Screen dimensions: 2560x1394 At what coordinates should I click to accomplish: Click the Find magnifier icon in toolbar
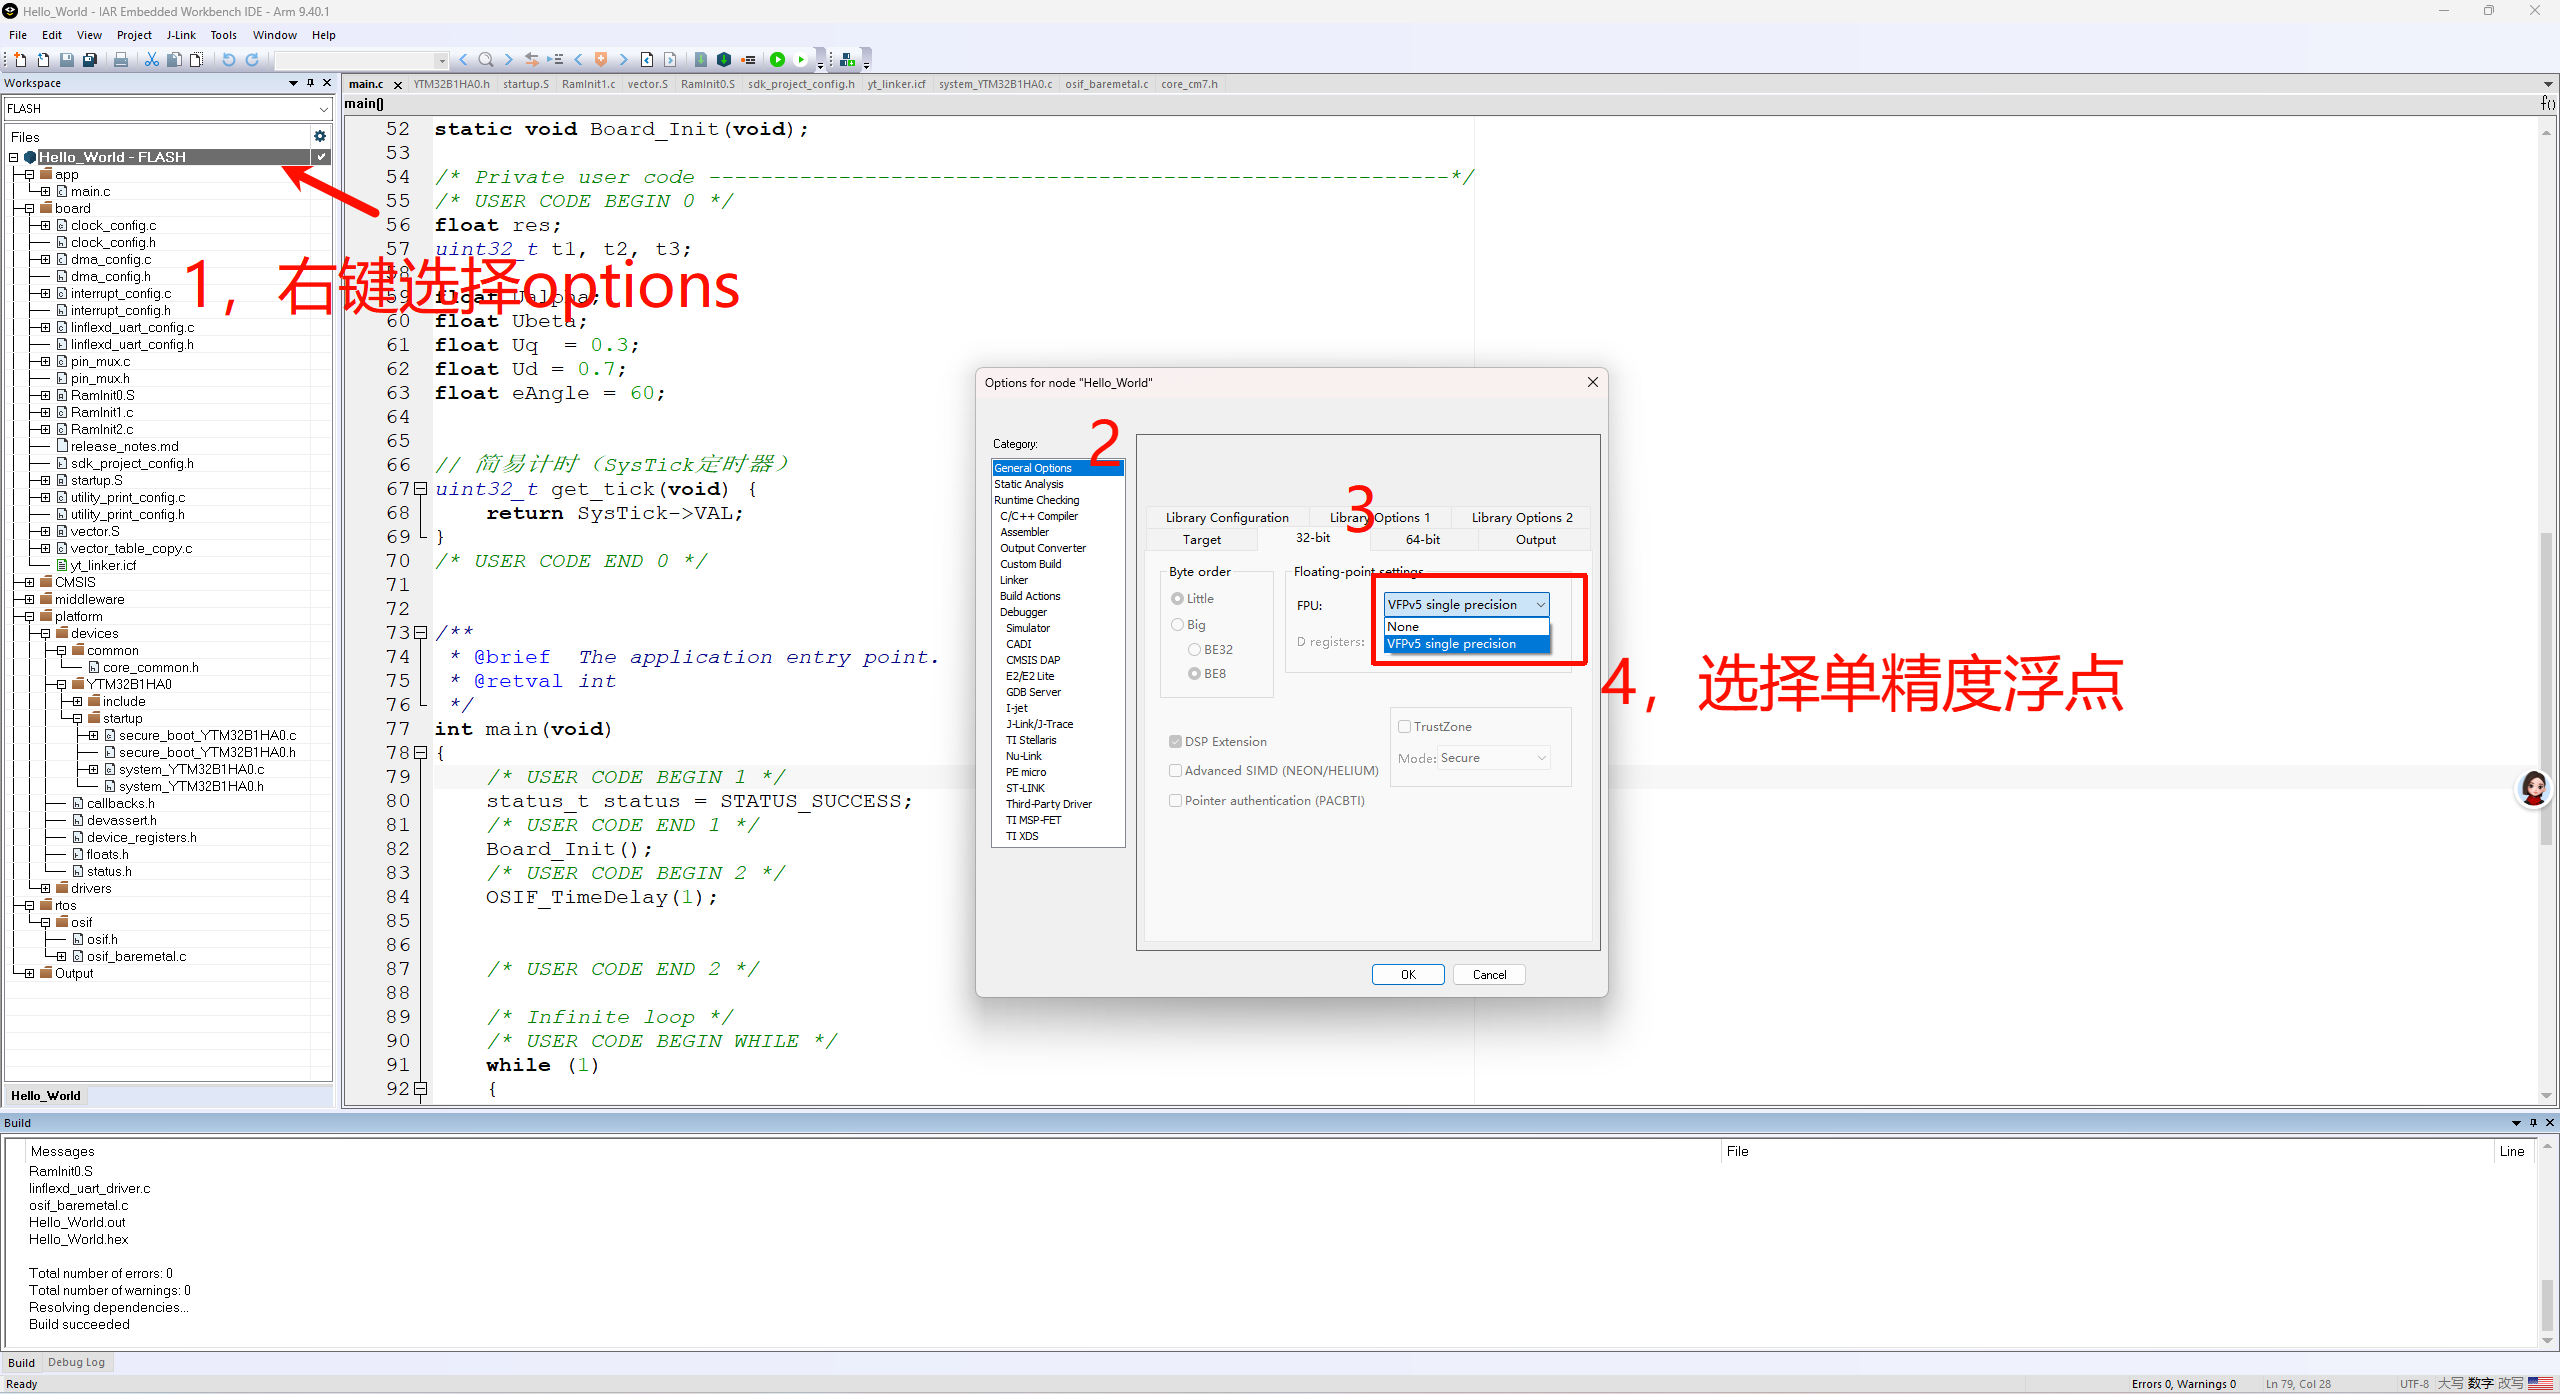coord(486,60)
